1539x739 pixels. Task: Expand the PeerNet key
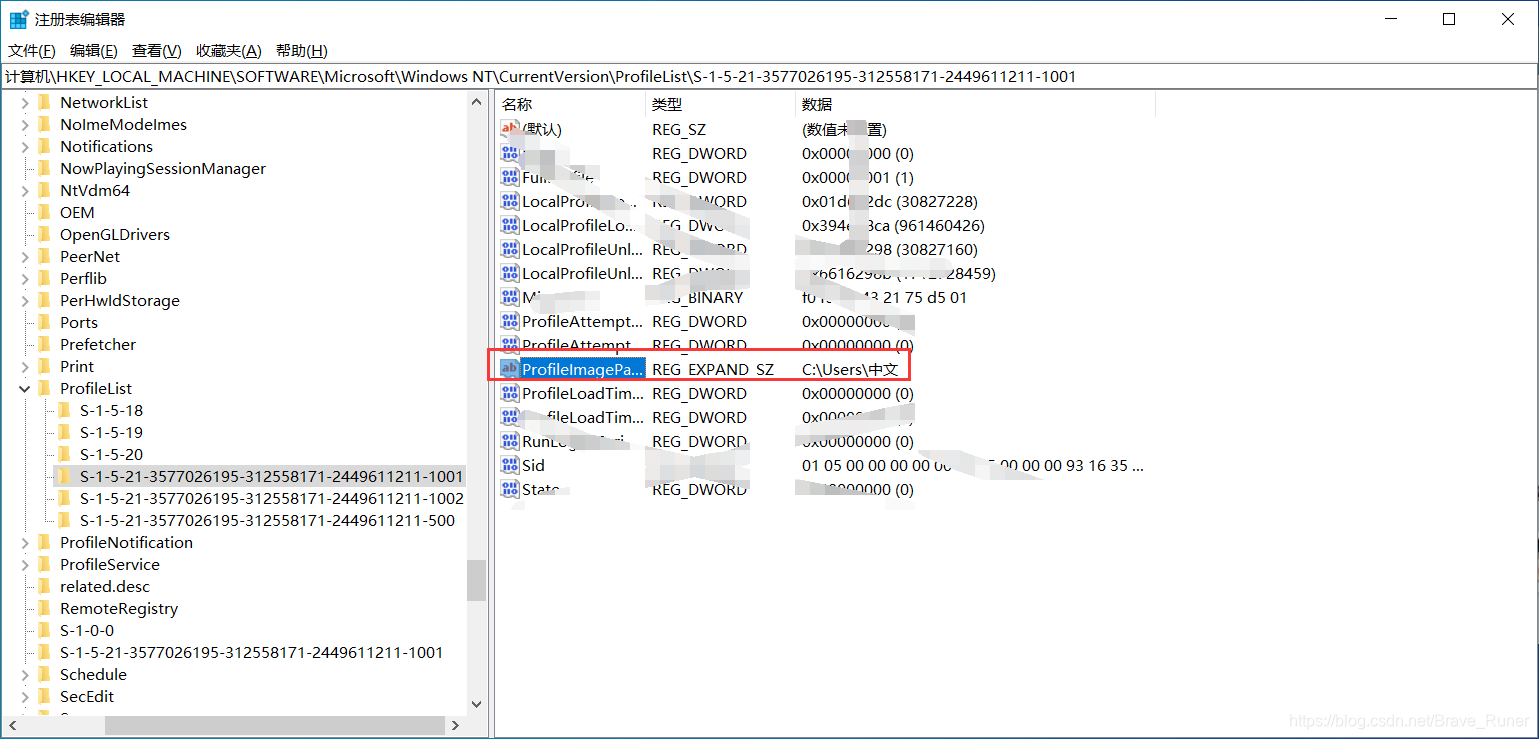coord(25,256)
